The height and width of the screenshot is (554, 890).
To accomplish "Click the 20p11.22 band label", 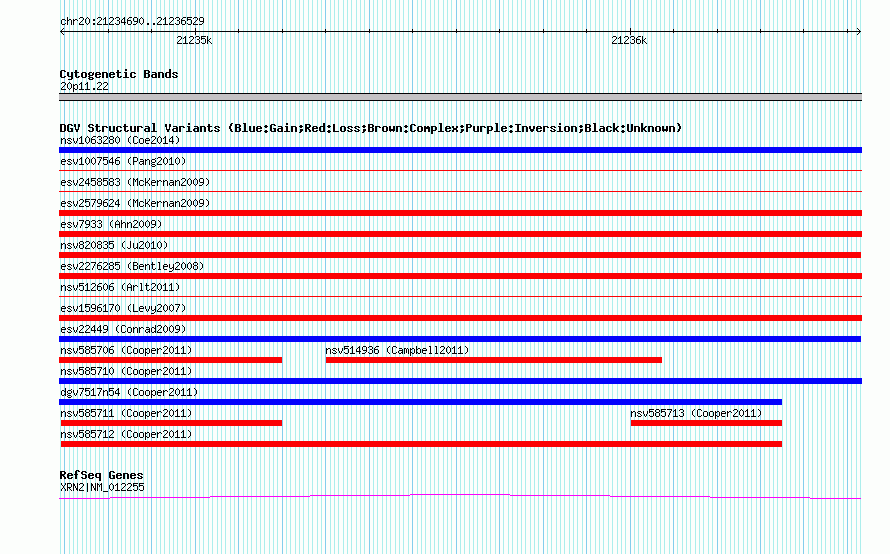I will tap(84, 86).
